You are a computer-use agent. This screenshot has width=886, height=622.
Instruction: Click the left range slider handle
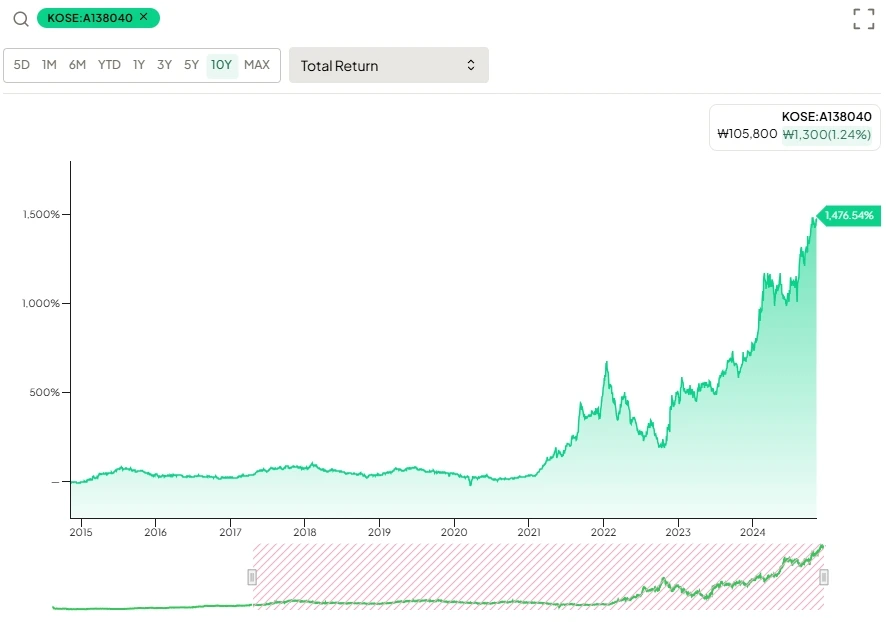tap(252, 577)
